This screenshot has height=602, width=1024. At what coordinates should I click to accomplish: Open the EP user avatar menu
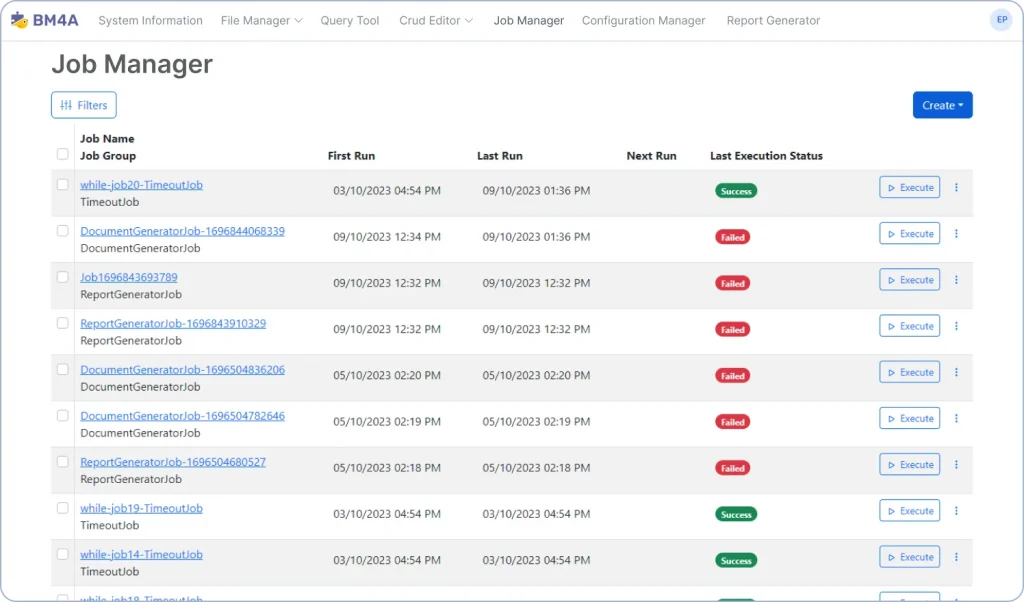1001,20
